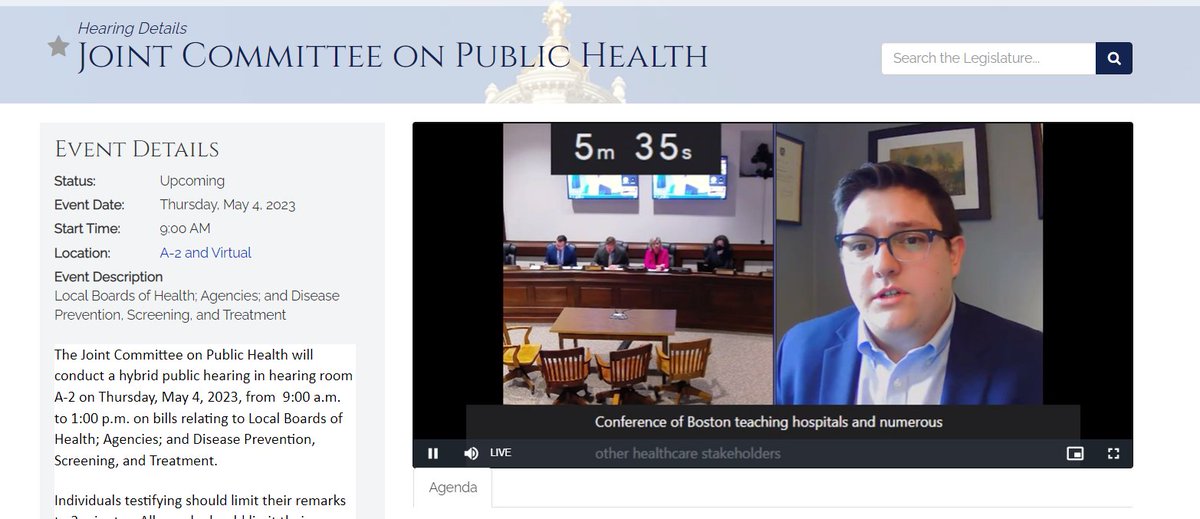Screen dimensions: 1200x519
Task: Click the 'Location:' label
Action: [82, 253]
